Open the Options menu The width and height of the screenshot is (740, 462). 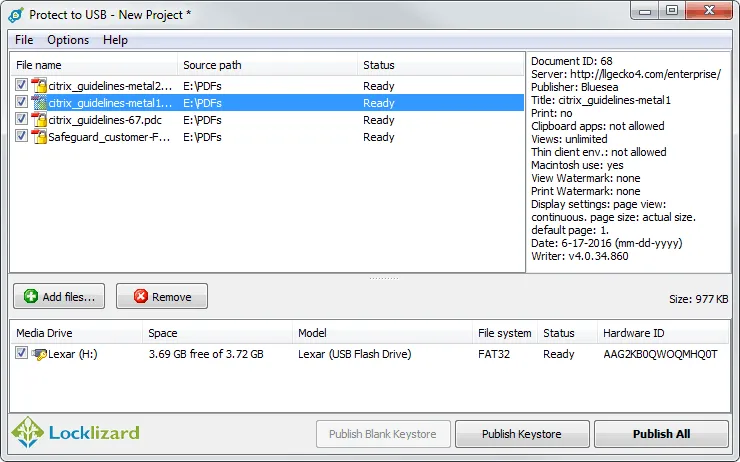click(68, 40)
